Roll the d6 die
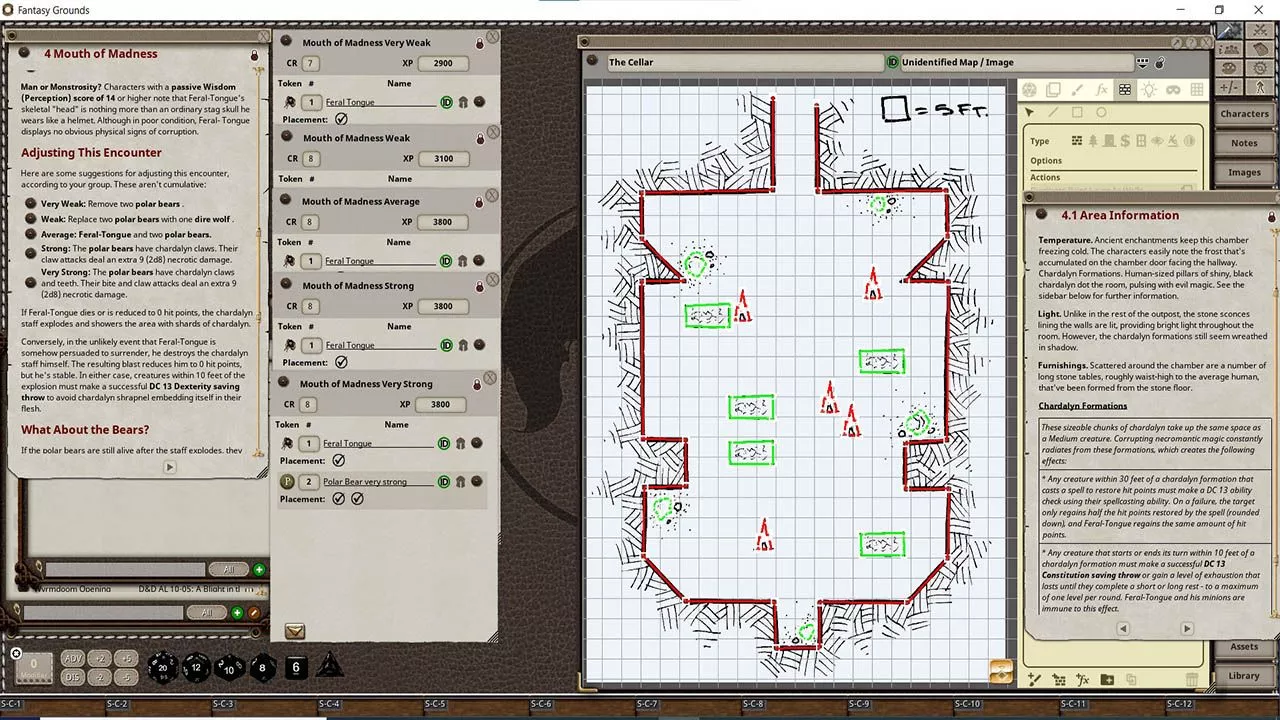1280x720 pixels. pyautogui.click(x=296, y=667)
